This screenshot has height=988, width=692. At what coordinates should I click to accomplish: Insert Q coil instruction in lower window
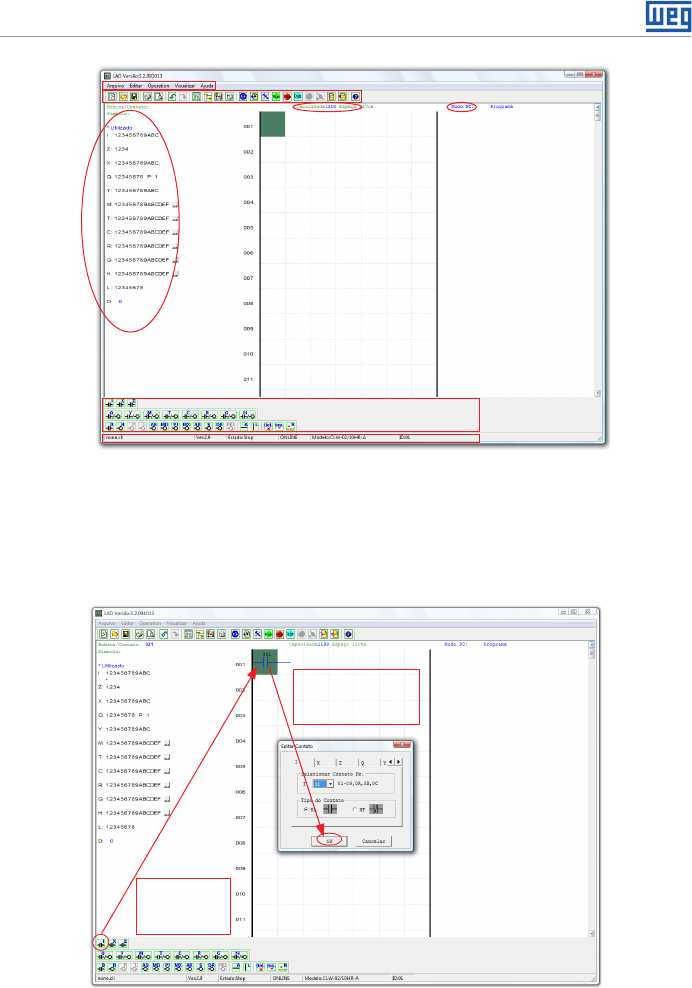pyautogui.click(x=105, y=955)
